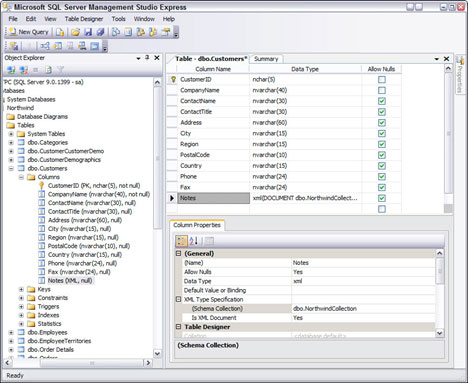
Task: Collapse the (General) properties section
Action: coord(179,253)
